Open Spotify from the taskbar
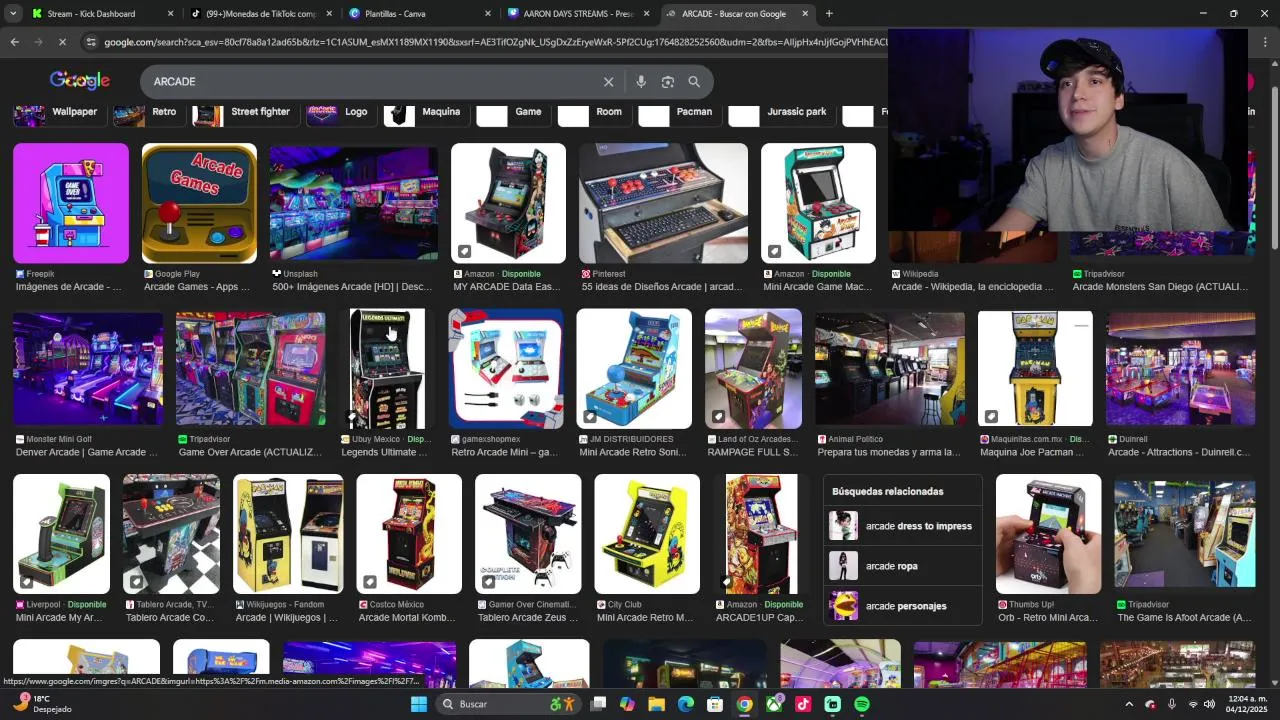The image size is (1280, 720). (x=862, y=704)
